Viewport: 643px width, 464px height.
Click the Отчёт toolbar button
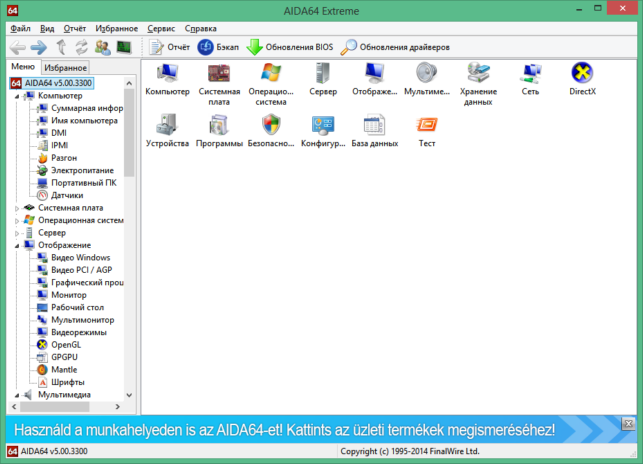[x=169, y=48]
